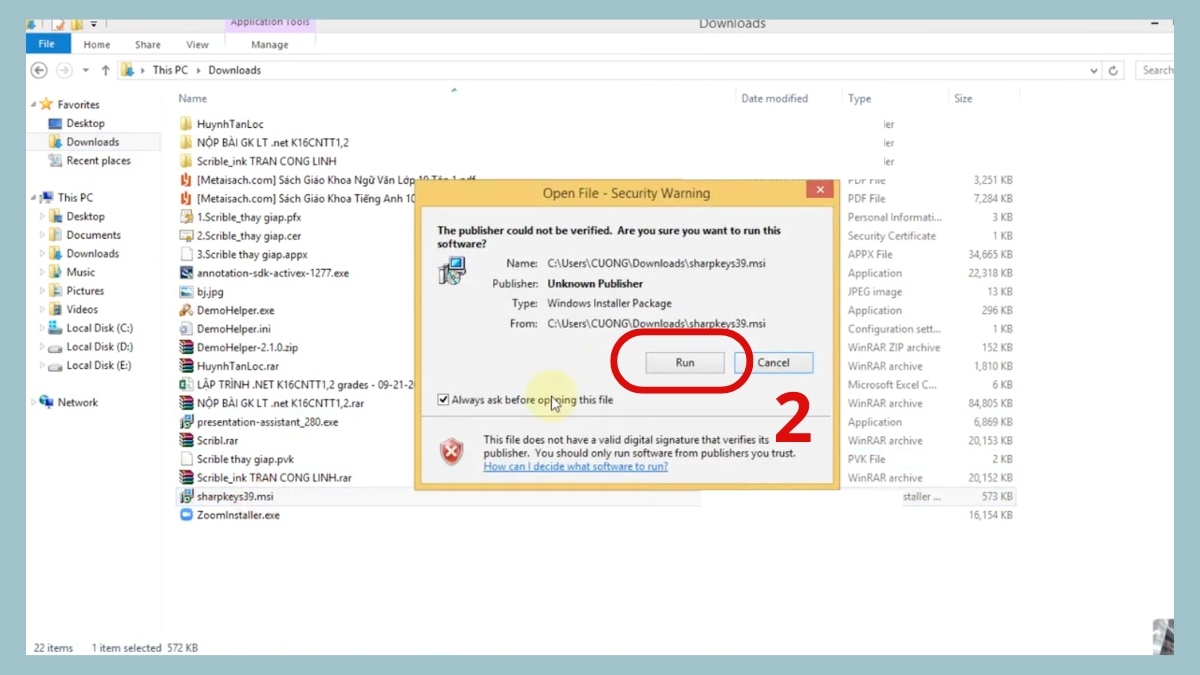Select the sharpkeys39.msi file icon
Image resolution: width=1200 pixels, height=675 pixels.
click(186, 496)
